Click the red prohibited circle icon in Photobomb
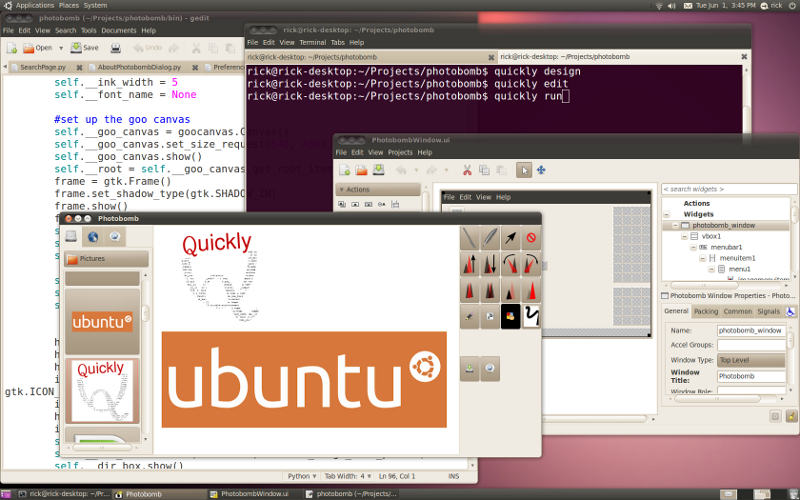This screenshot has height=500, width=800. click(x=531, y=238)
